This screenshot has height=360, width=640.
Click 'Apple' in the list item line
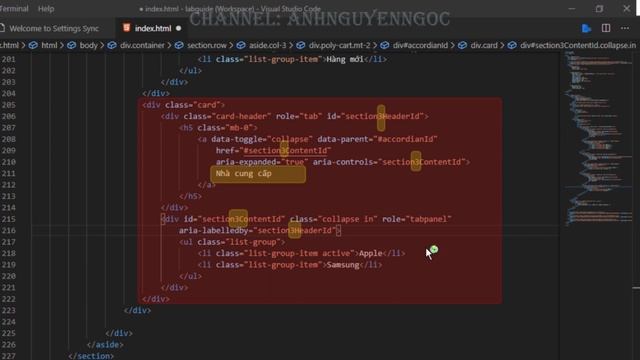tap(371, 253)
